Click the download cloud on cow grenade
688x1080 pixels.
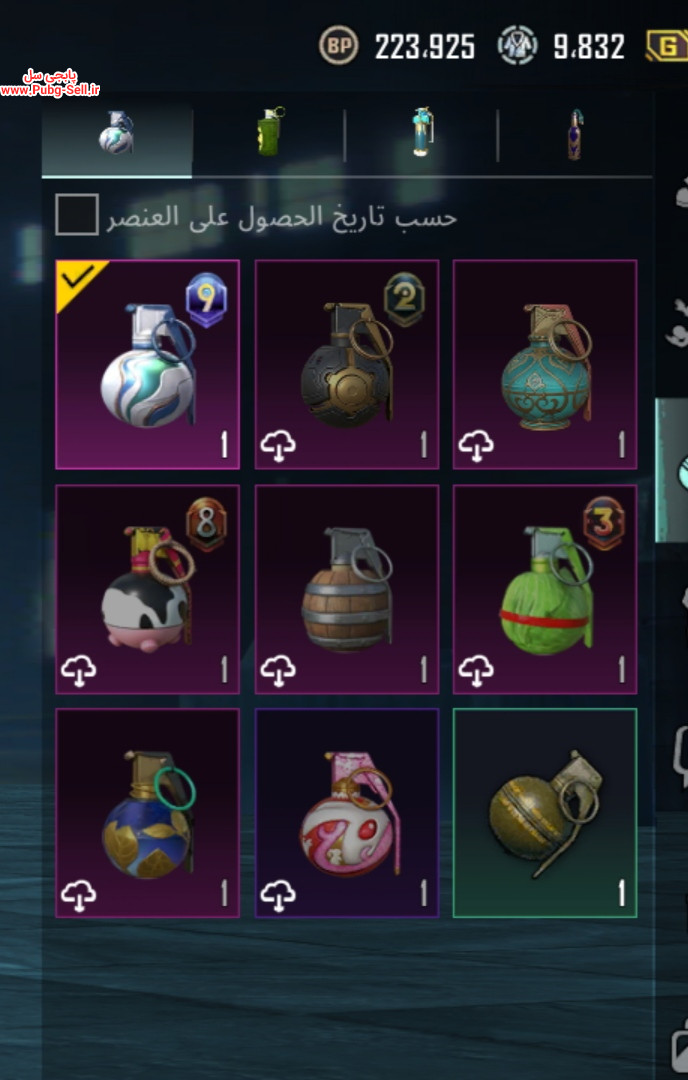point(79,670)
